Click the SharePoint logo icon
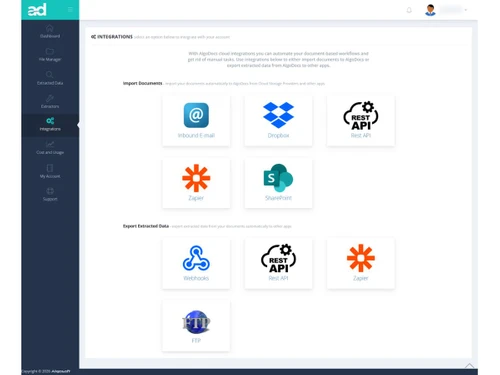The image size is (500, 375). [x=278, y=178]
